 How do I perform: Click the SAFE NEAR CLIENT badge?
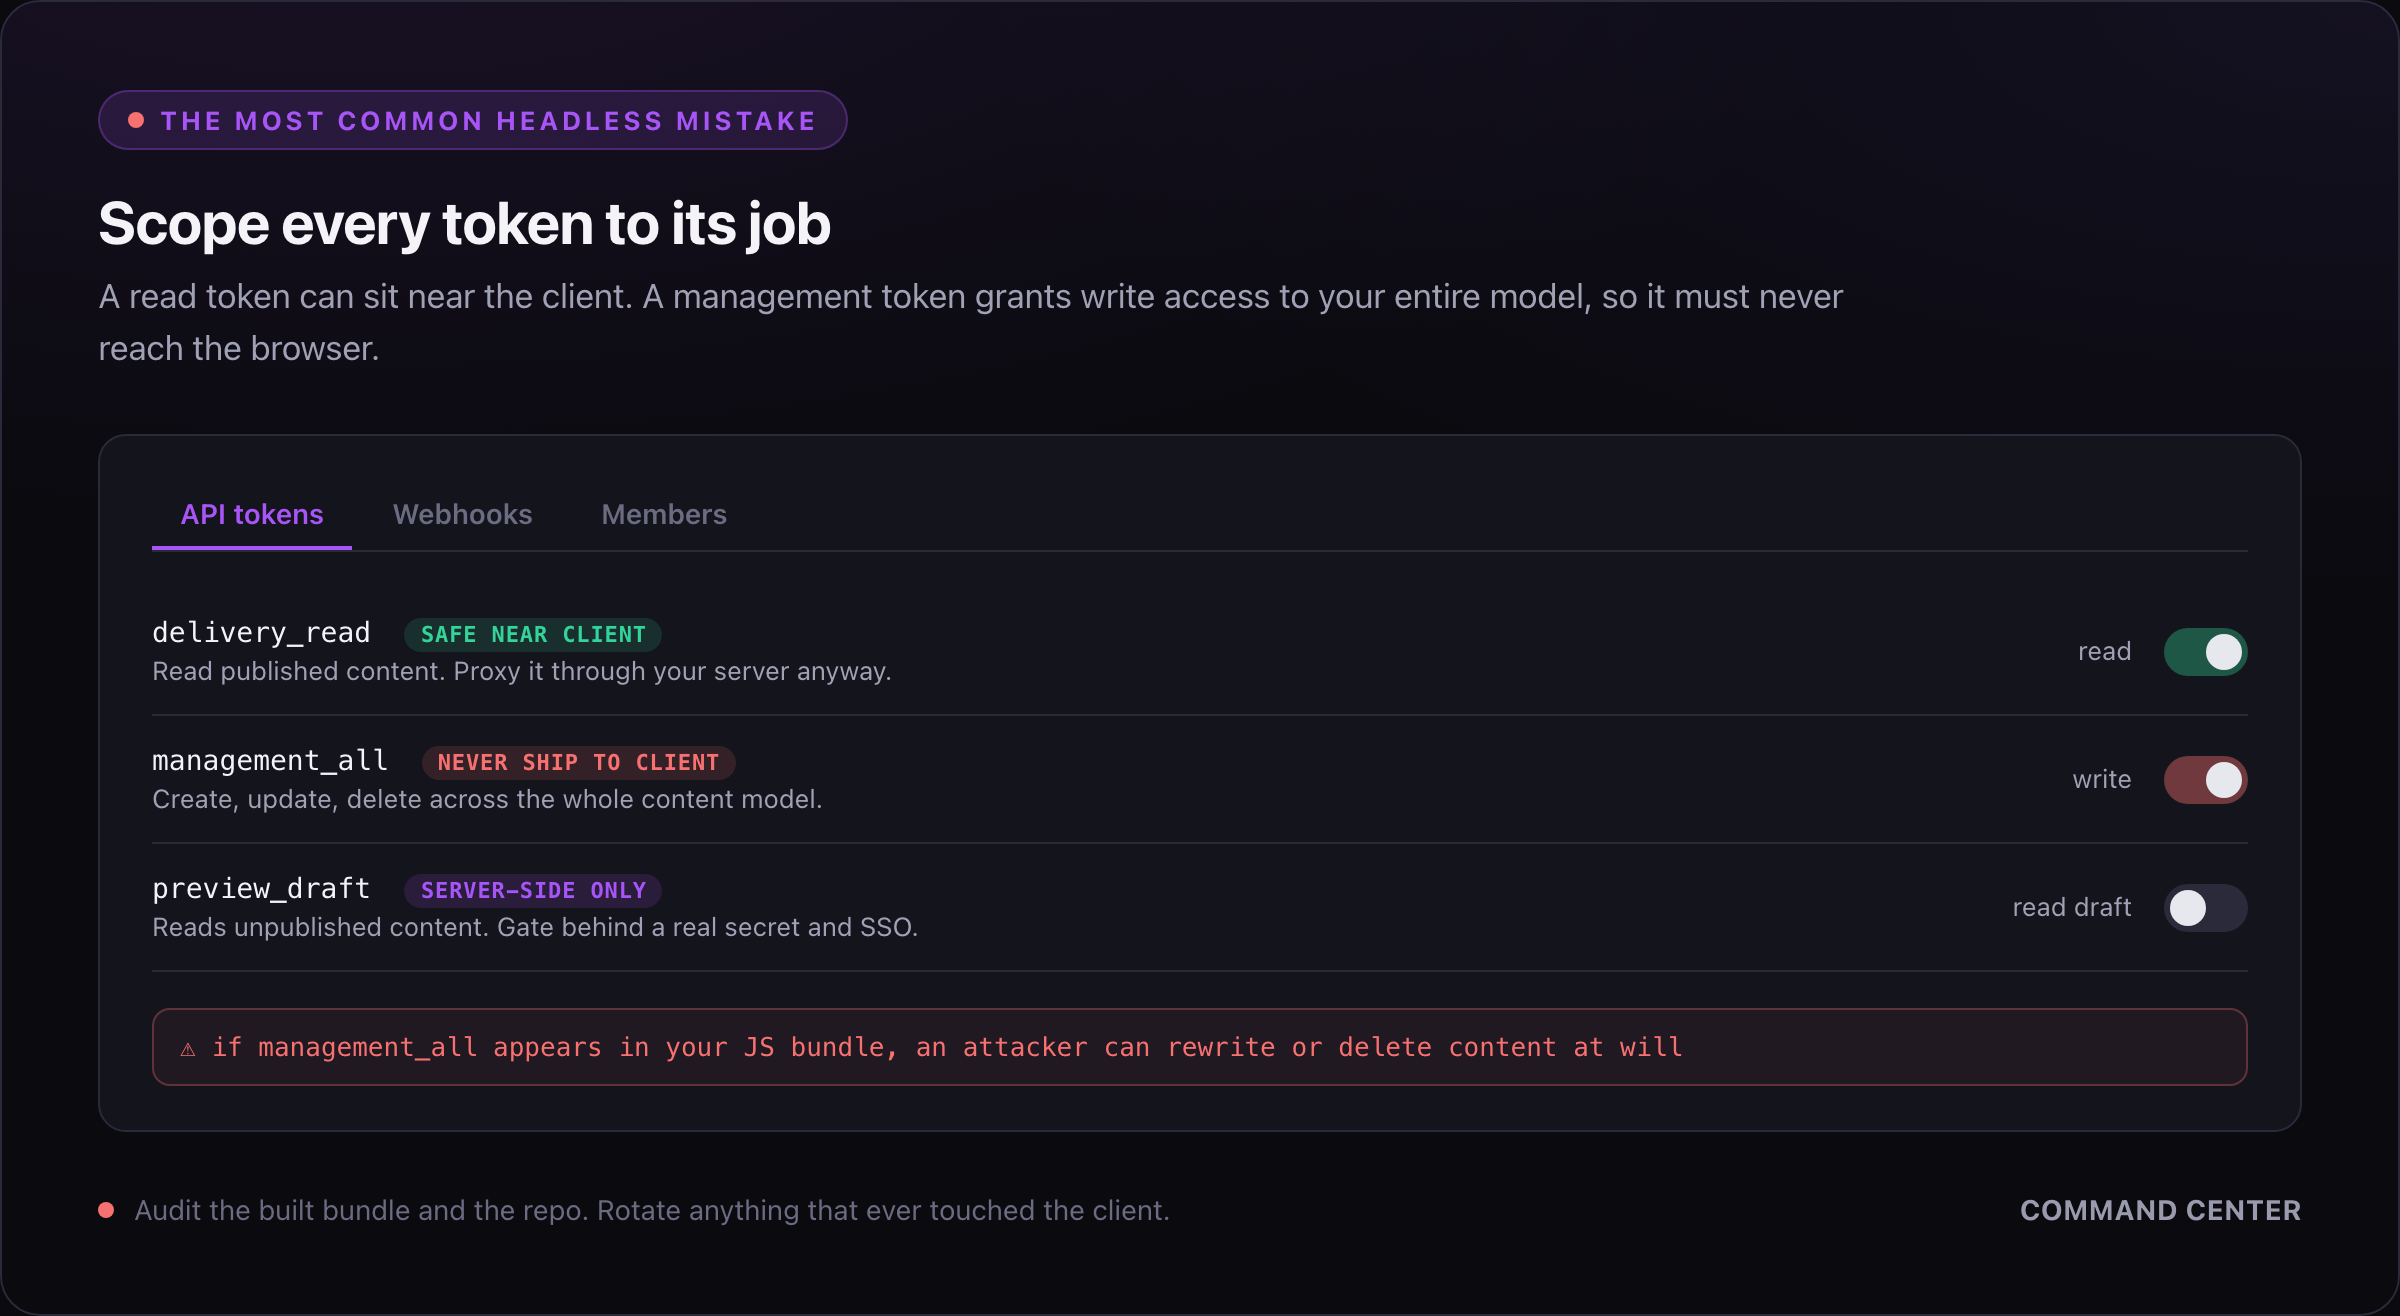(x=533, y=635)
